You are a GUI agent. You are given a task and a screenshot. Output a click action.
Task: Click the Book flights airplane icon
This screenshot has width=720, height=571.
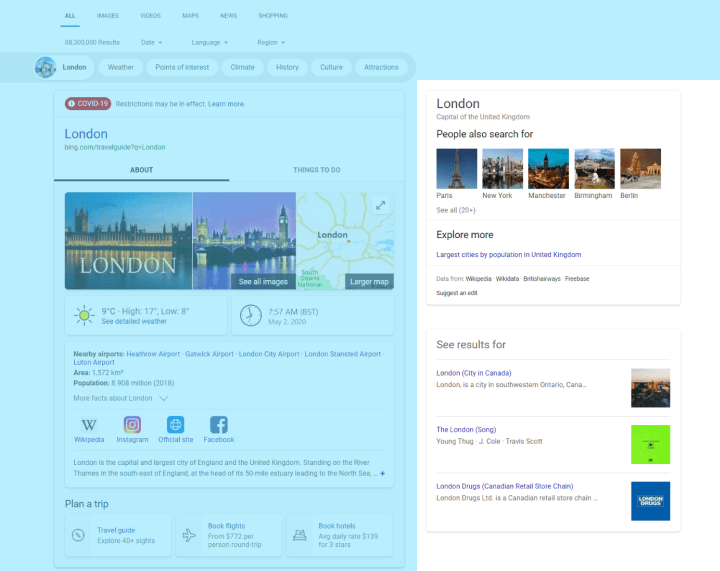point(189,535)
